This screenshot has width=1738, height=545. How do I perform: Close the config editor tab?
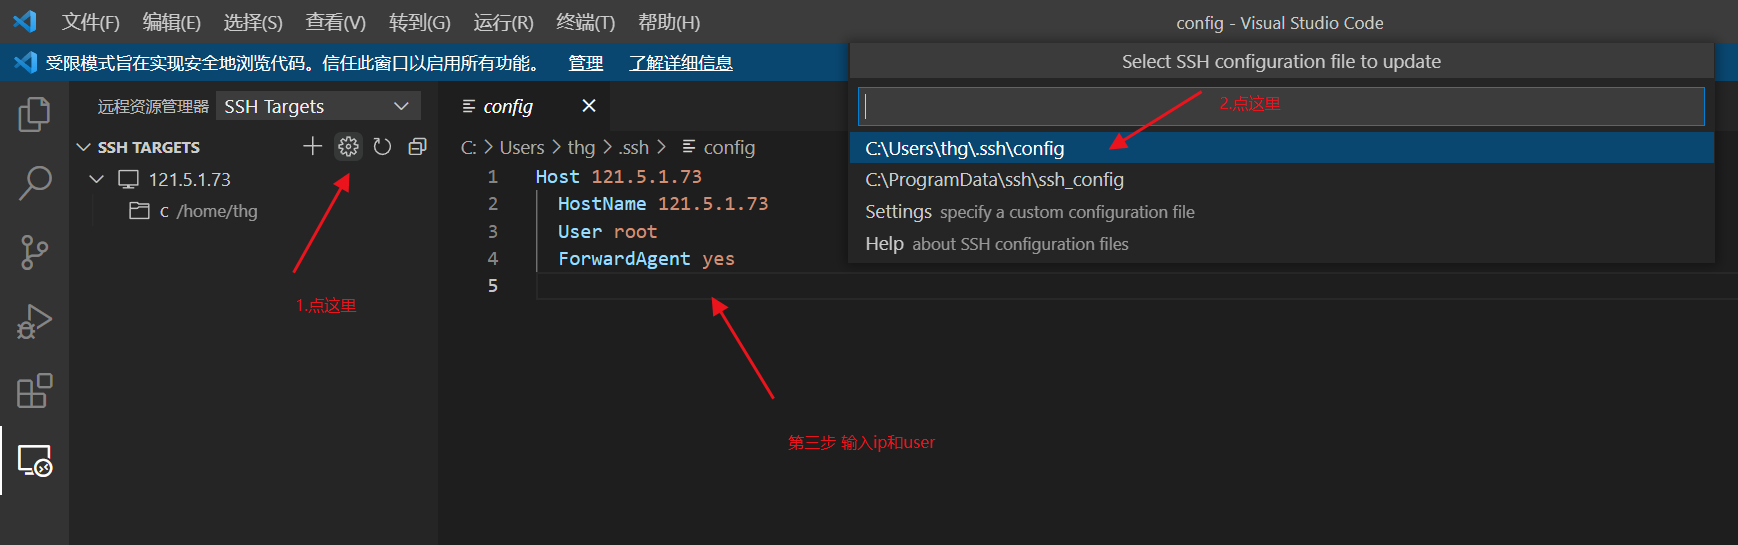pos(589,106)
